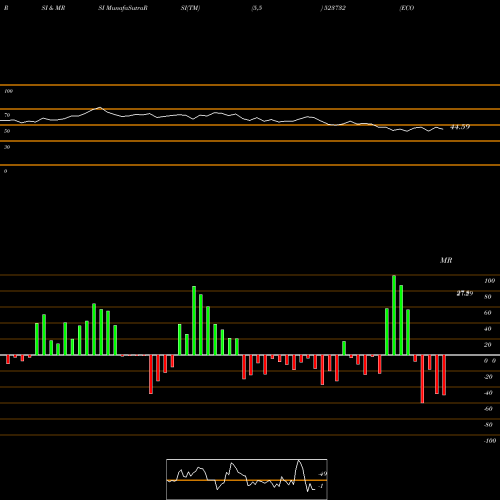This screenshot has height=500, width=500.
Task: Select the longest red MR bar
Action: pos(422,379)
